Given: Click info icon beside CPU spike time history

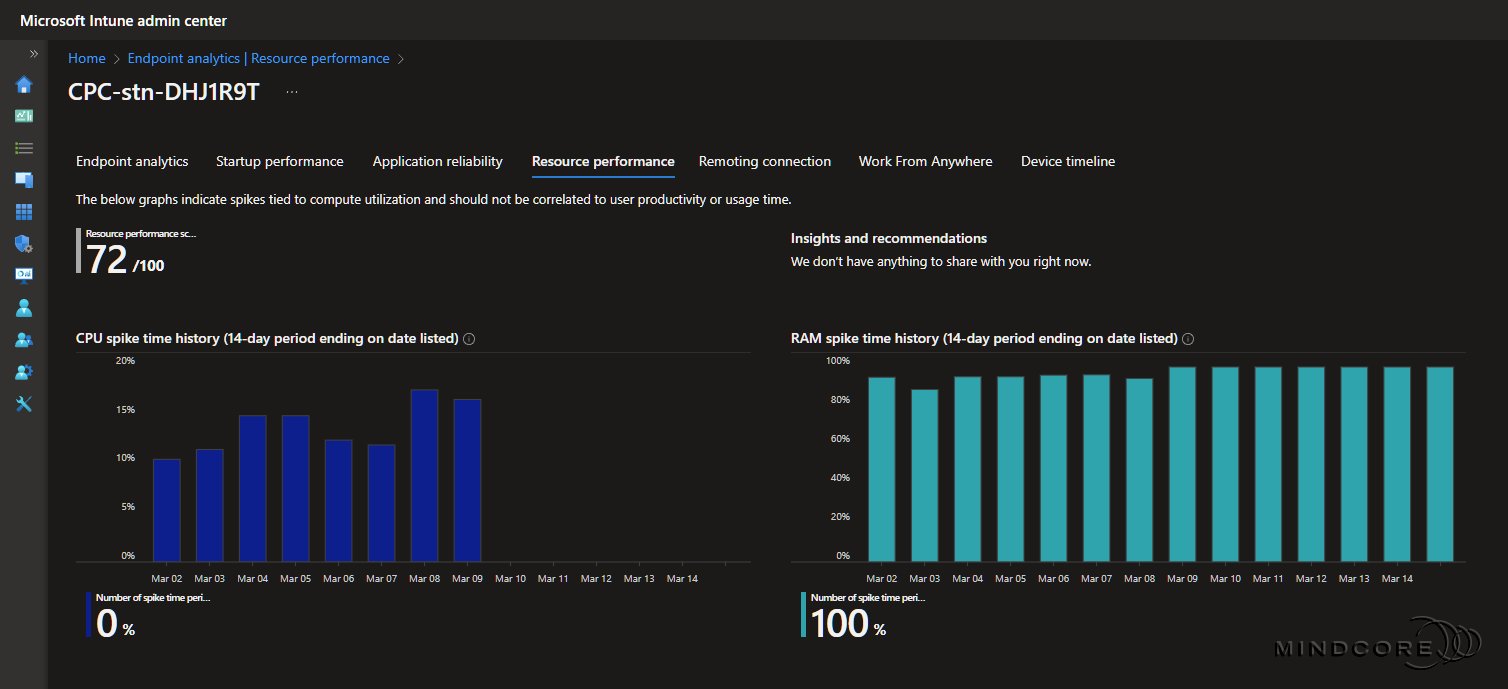Looking at the screenshot, I should tap(469, 339).
